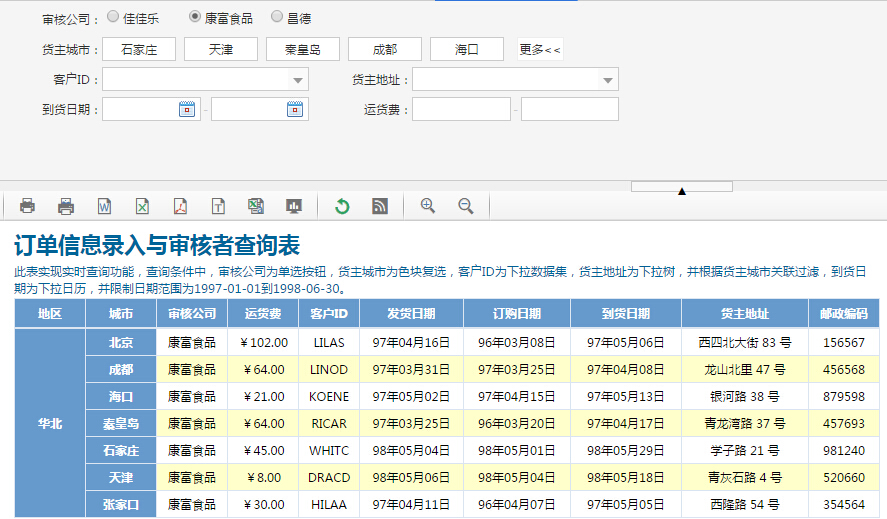Zoom in on the report
This screenshot has height=519, width=887.
(x=428, y=206)
